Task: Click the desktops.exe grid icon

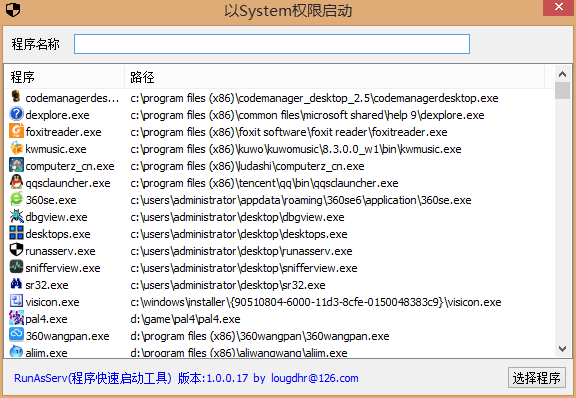Action: point(16,233)
